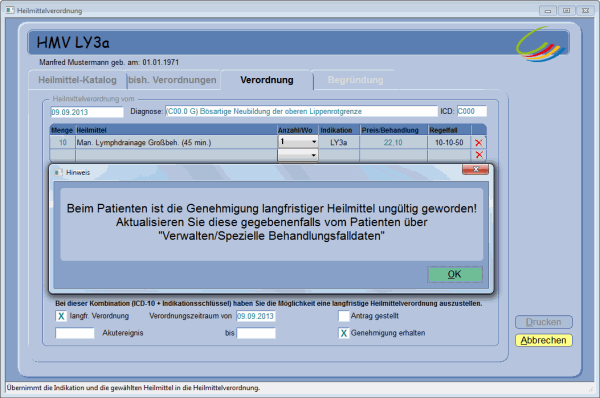Minimize the Heilmittelverordnung window
This screenshot has width=600, height=398.
click(548, 11)
